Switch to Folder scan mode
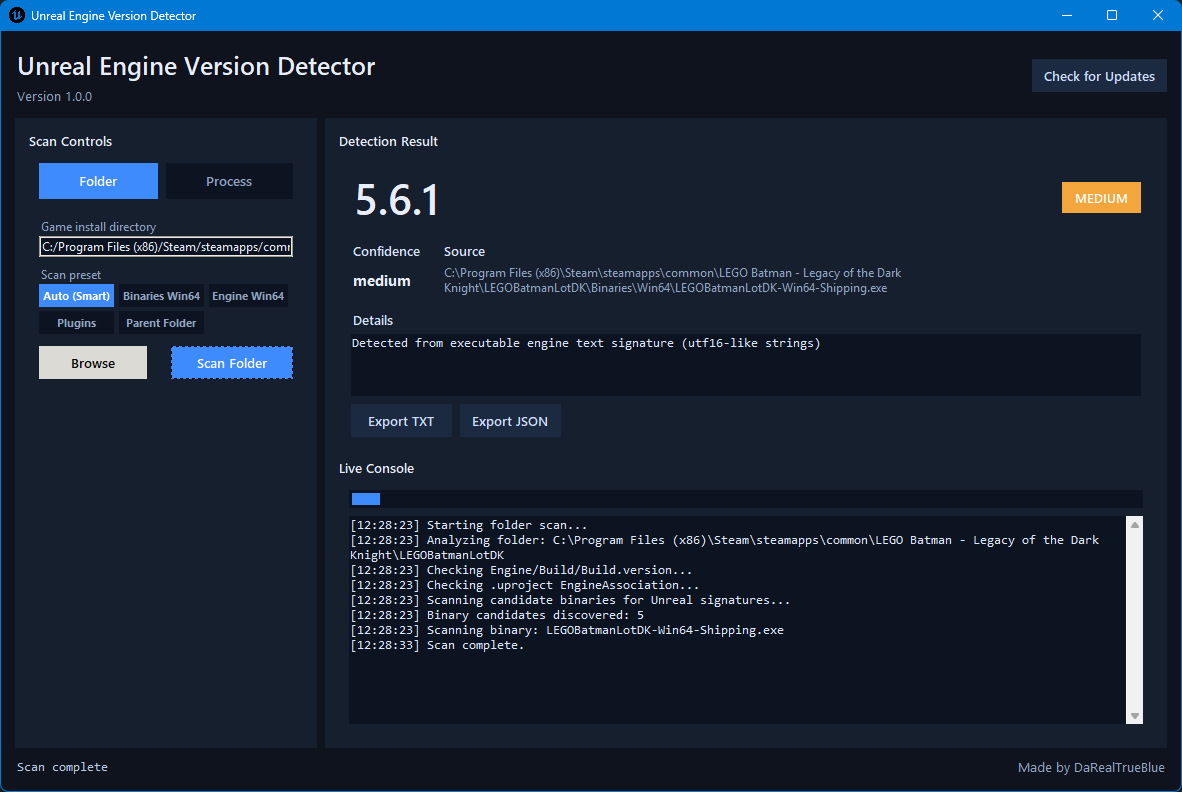This screenshot has height=792, width=1182. point(98,181)
